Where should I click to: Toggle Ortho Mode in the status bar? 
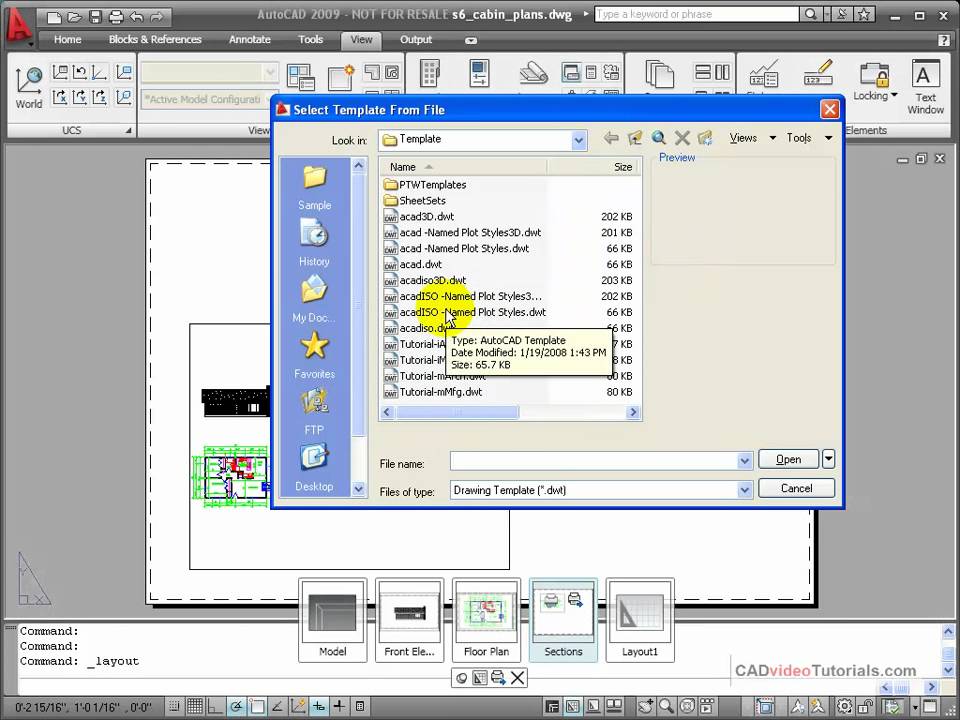(x=215, y=707)
